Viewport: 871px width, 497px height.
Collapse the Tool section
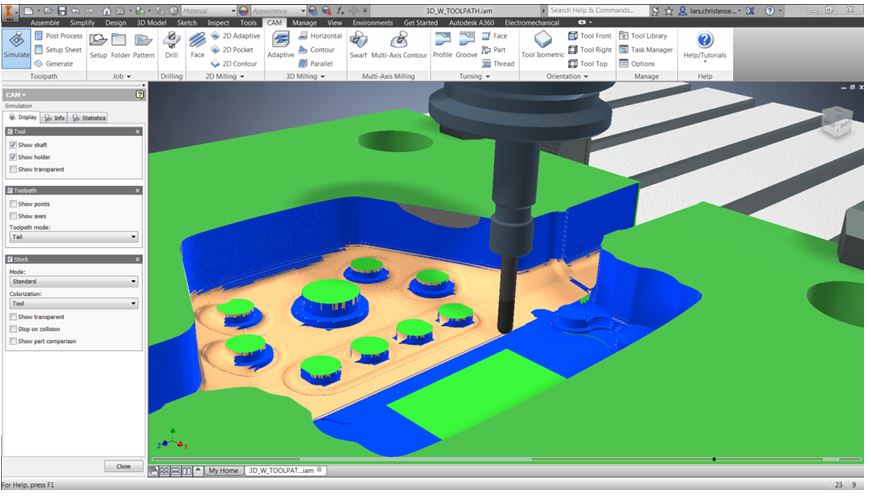pyautogui.click(x=137, y=132)
